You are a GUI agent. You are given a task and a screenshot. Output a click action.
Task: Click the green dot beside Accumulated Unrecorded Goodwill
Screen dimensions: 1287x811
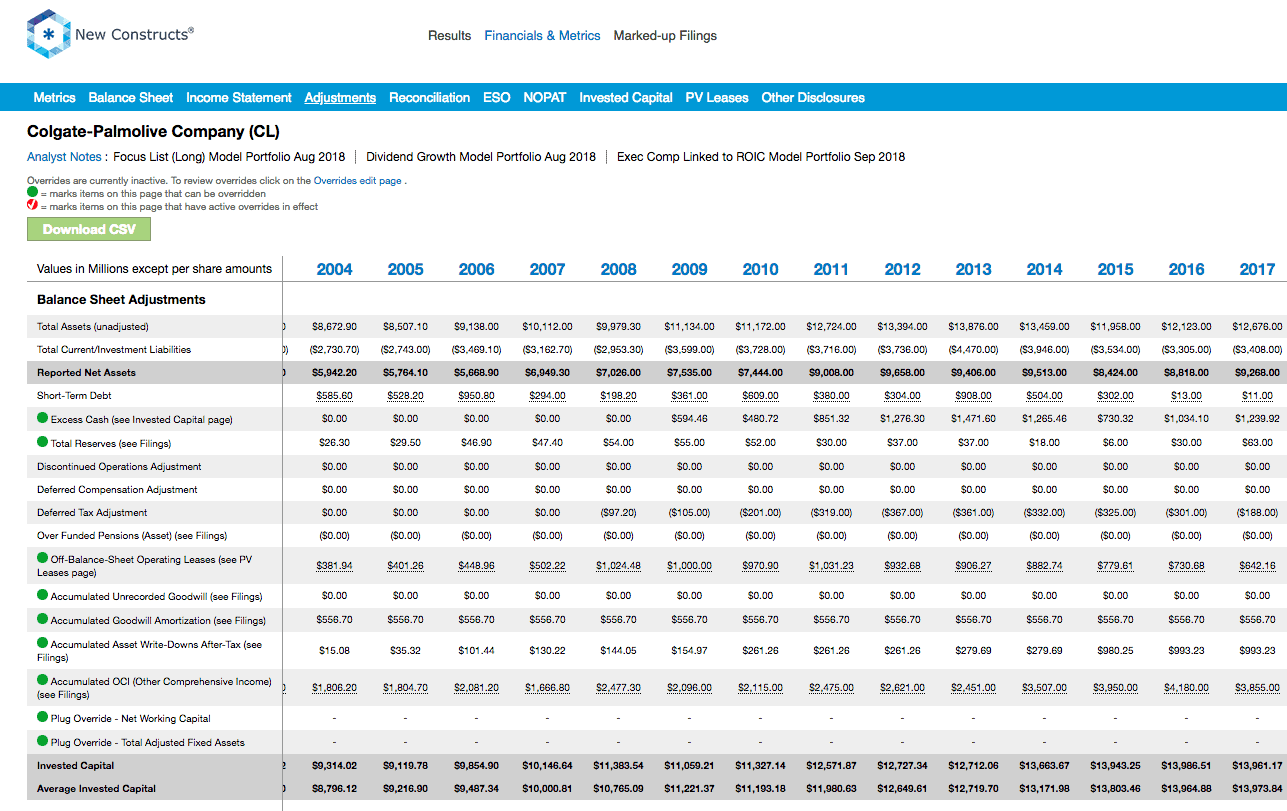coord(43,595)
